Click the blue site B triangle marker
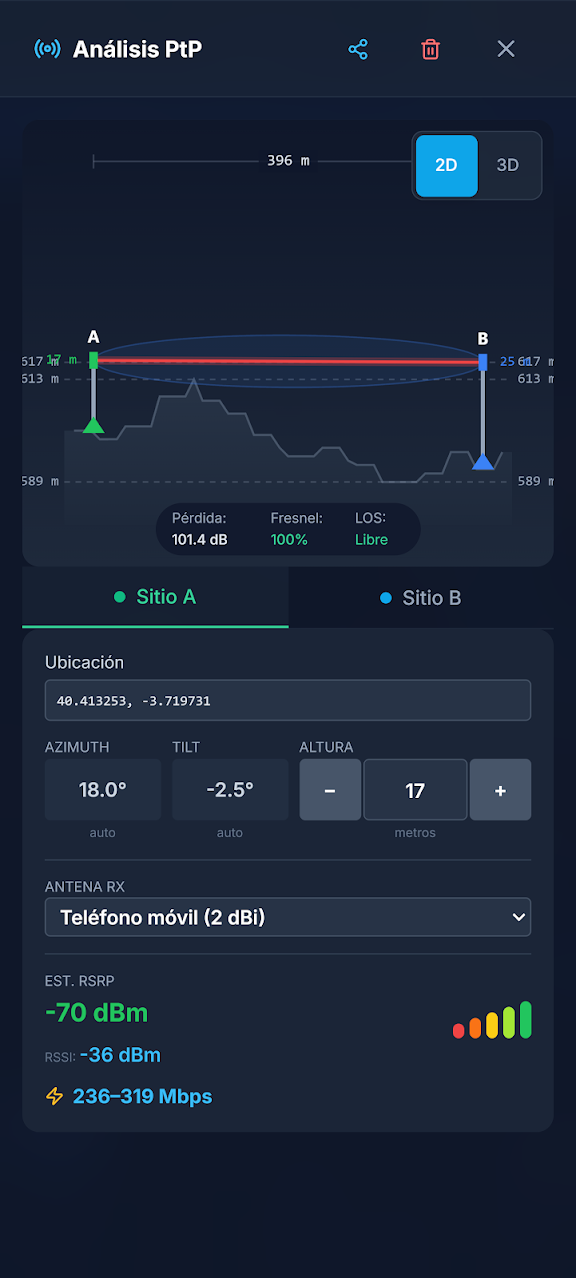The height and width of the screenshot is (1278, 576). click(483, 461)
